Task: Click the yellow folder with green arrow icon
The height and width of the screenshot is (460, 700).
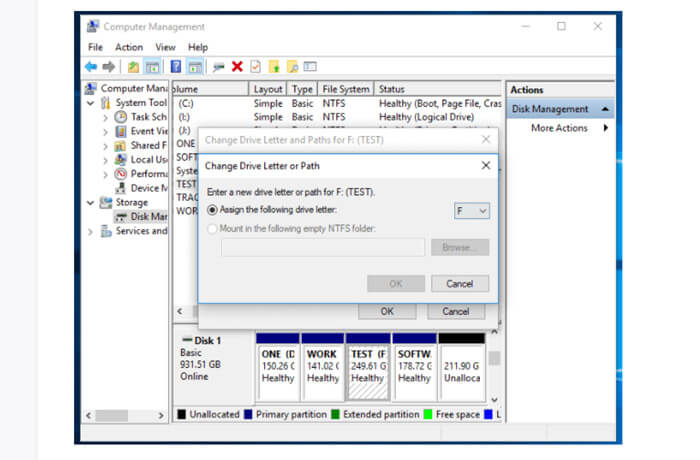Action: [x=274, y=67]
